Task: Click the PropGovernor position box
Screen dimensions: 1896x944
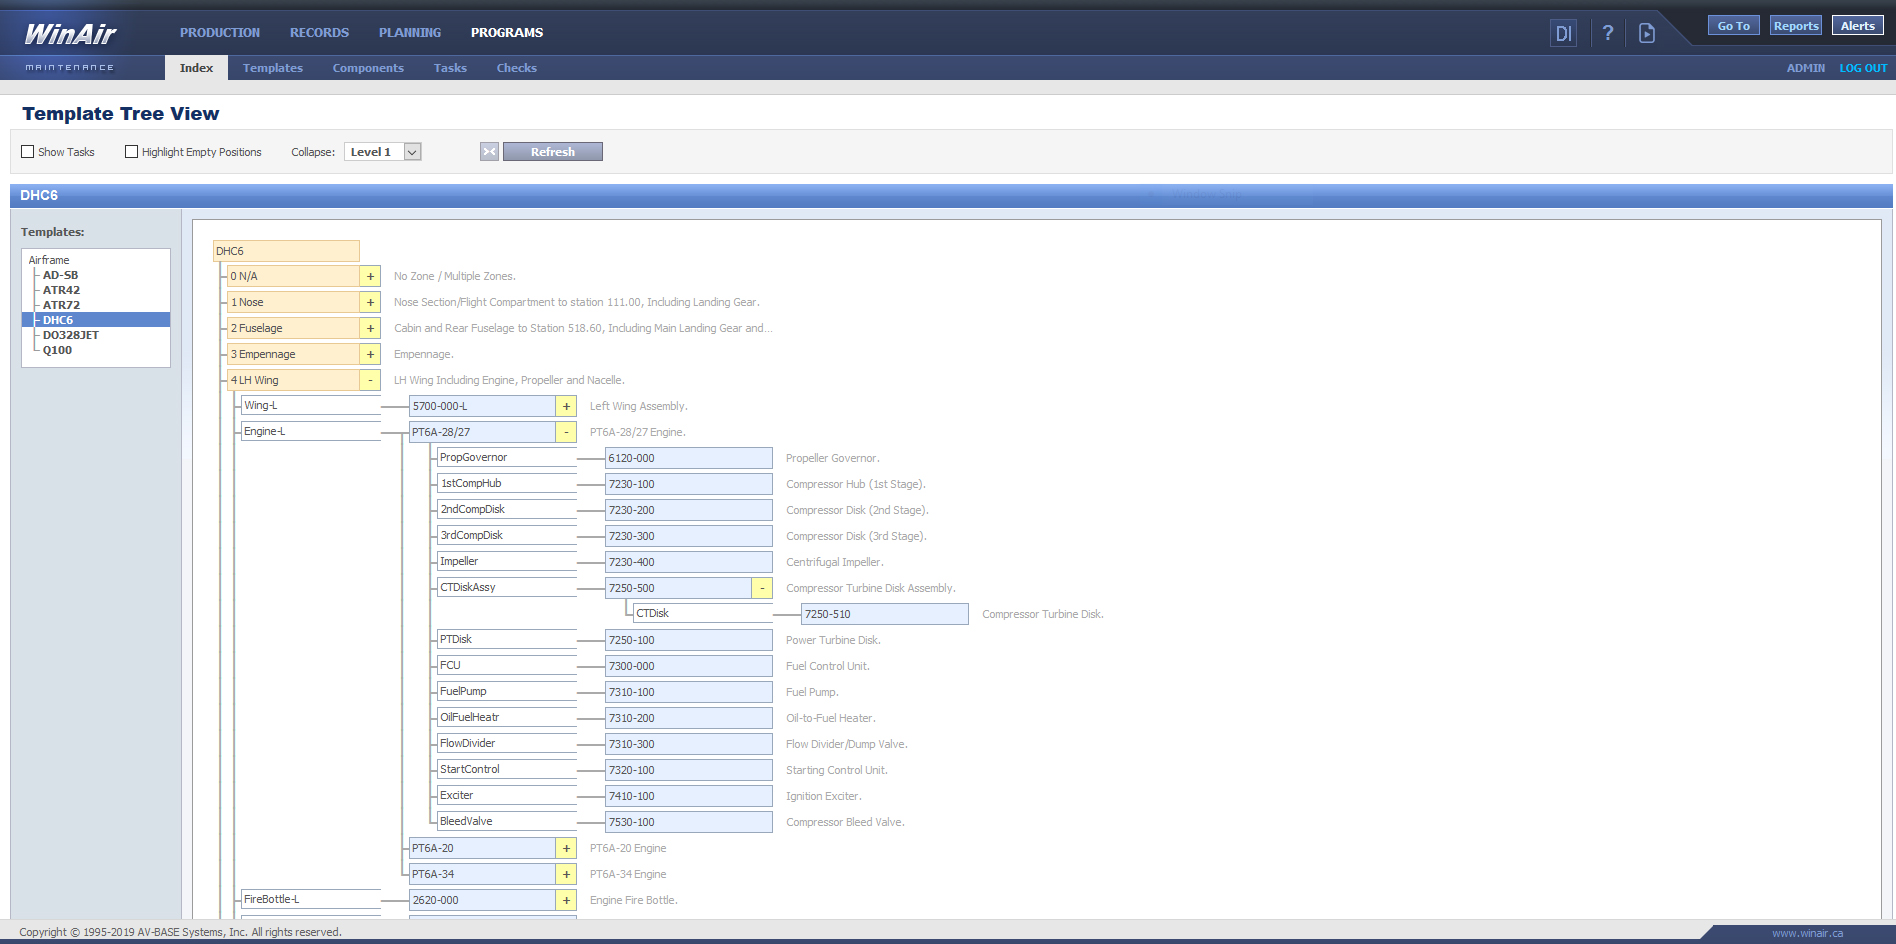Action: pos(507,458)
